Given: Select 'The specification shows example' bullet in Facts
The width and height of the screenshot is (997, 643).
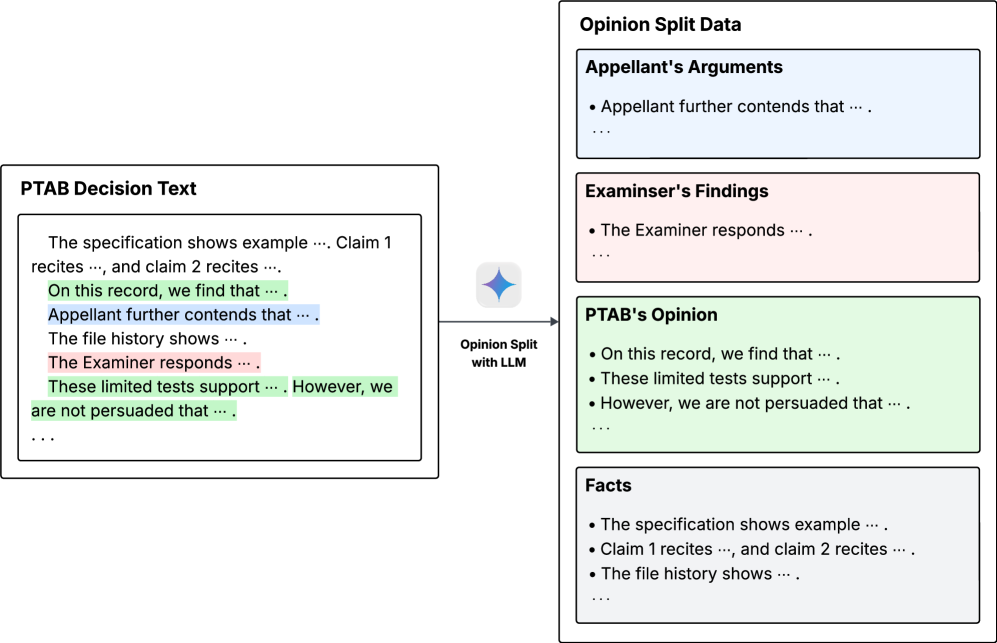Looking at the screenshot, I should pyautogui.click(x=743, y=525).
